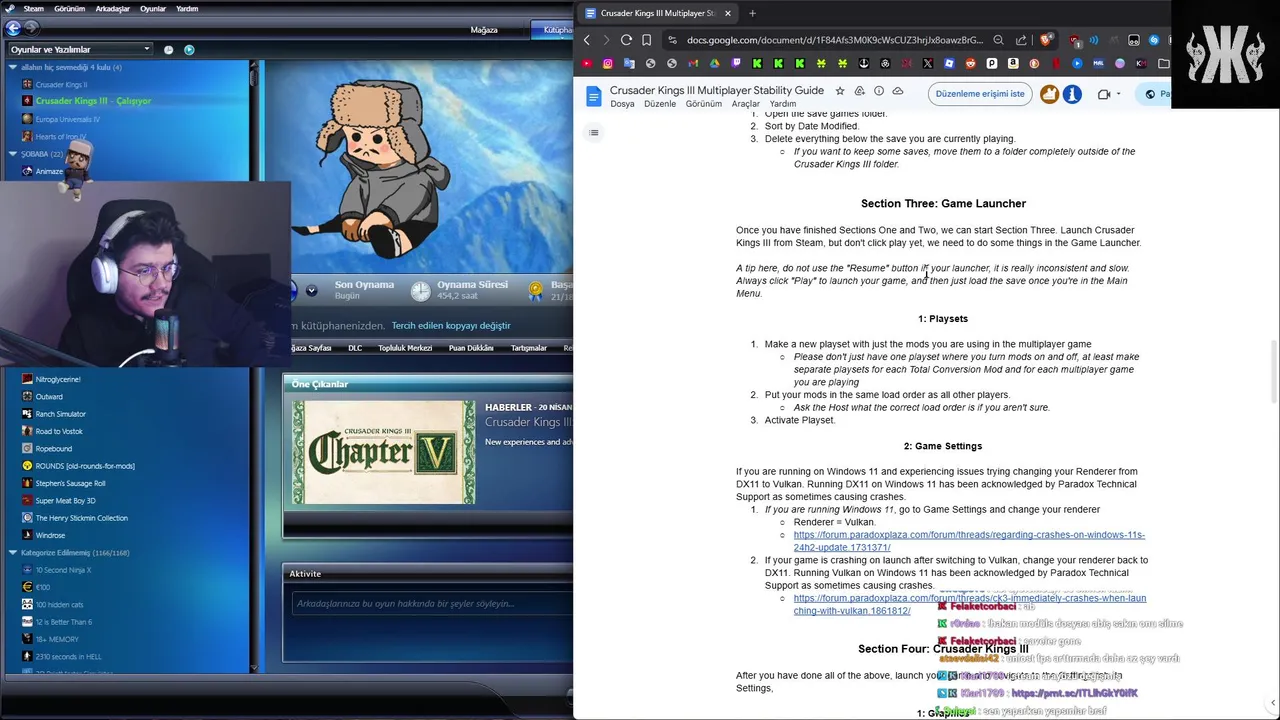Open the Google Drive bookmark icon
This screenshot has width=1280, height=720.
[714, 64]
